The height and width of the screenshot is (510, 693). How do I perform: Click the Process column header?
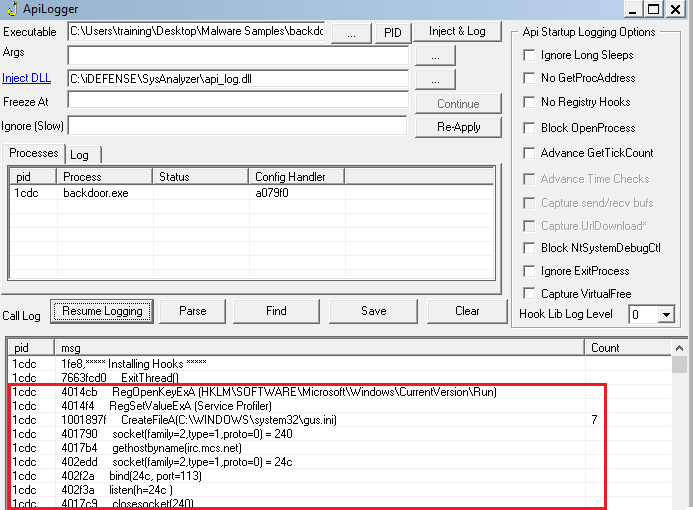(x=104, y=177)
